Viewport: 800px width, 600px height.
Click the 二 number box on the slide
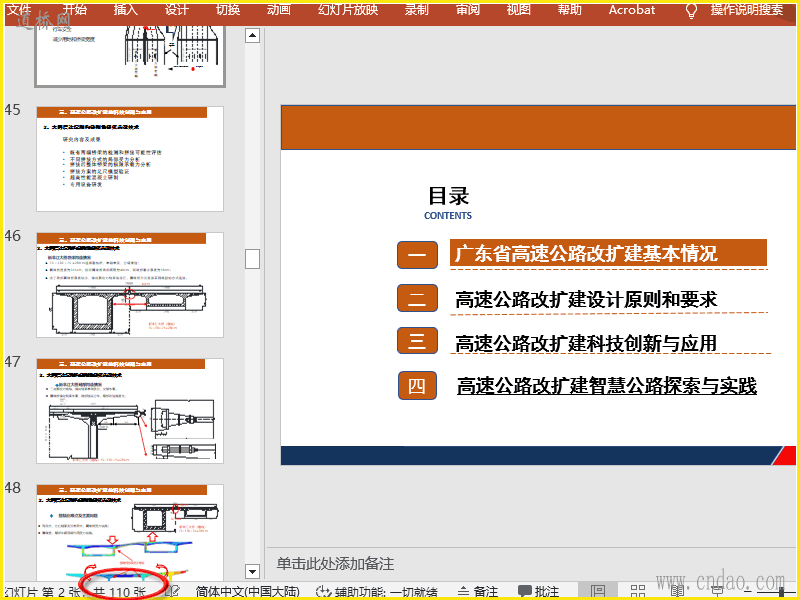pos(417,298)
